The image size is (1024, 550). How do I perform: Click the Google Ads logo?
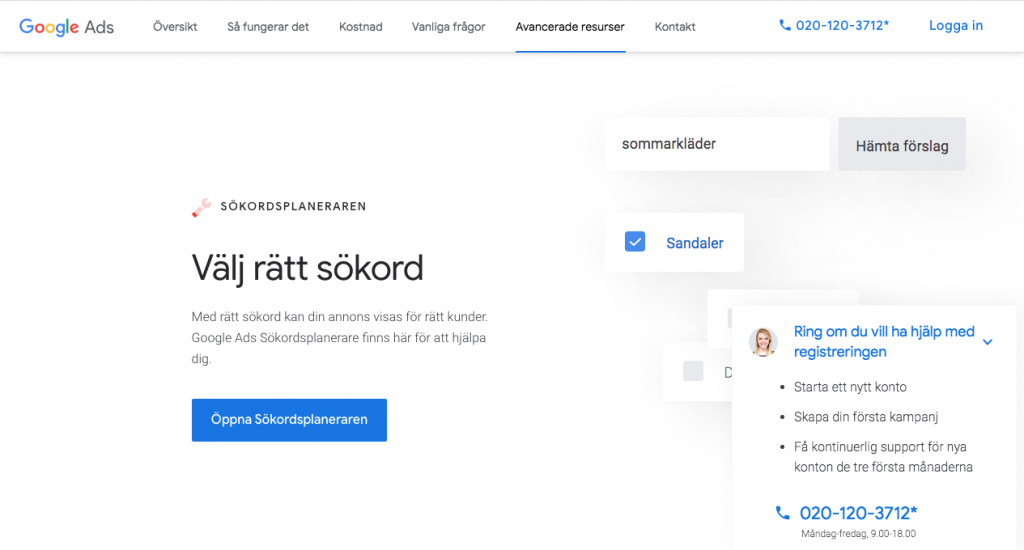tap(67, 27)
